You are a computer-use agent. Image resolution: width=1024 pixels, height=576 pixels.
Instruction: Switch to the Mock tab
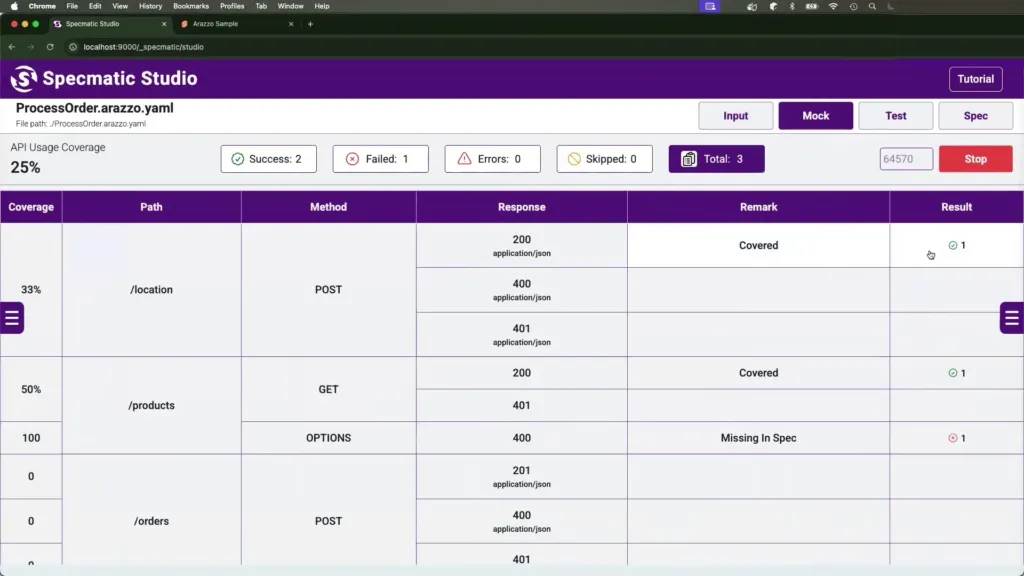pos(815,116)
